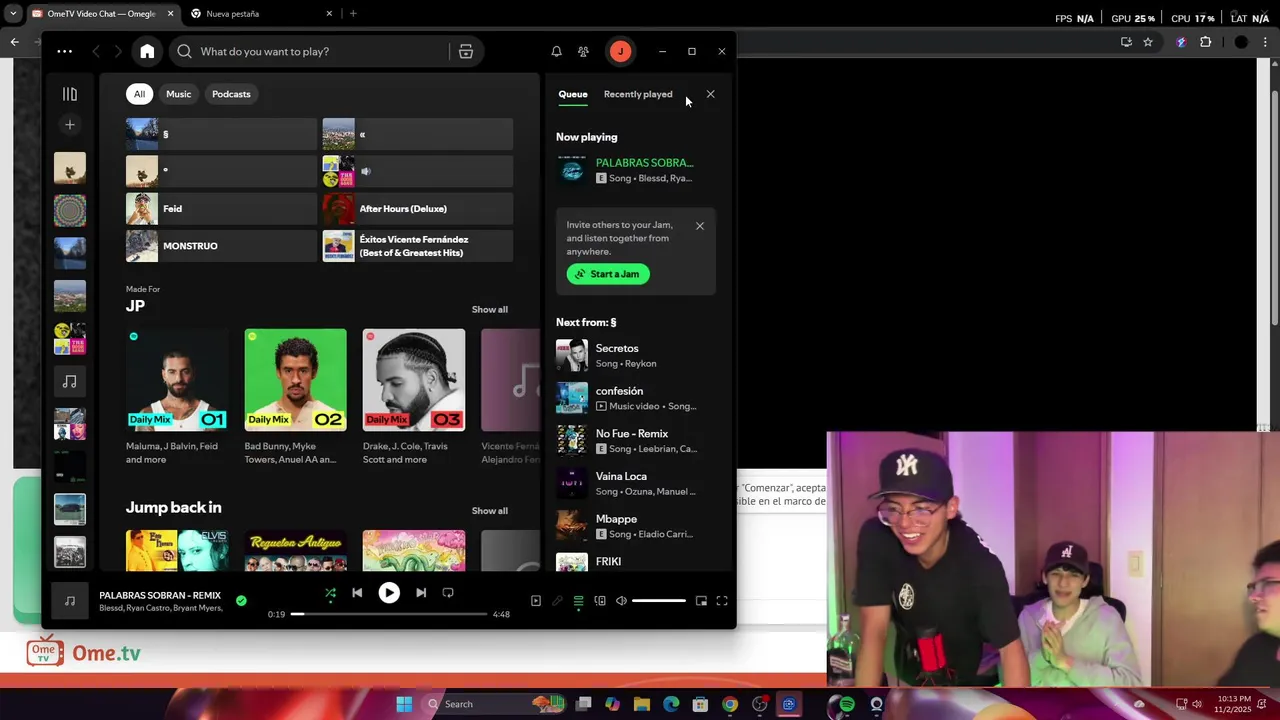
Task: Open Daily Mix 03 card
Action: 413,396
